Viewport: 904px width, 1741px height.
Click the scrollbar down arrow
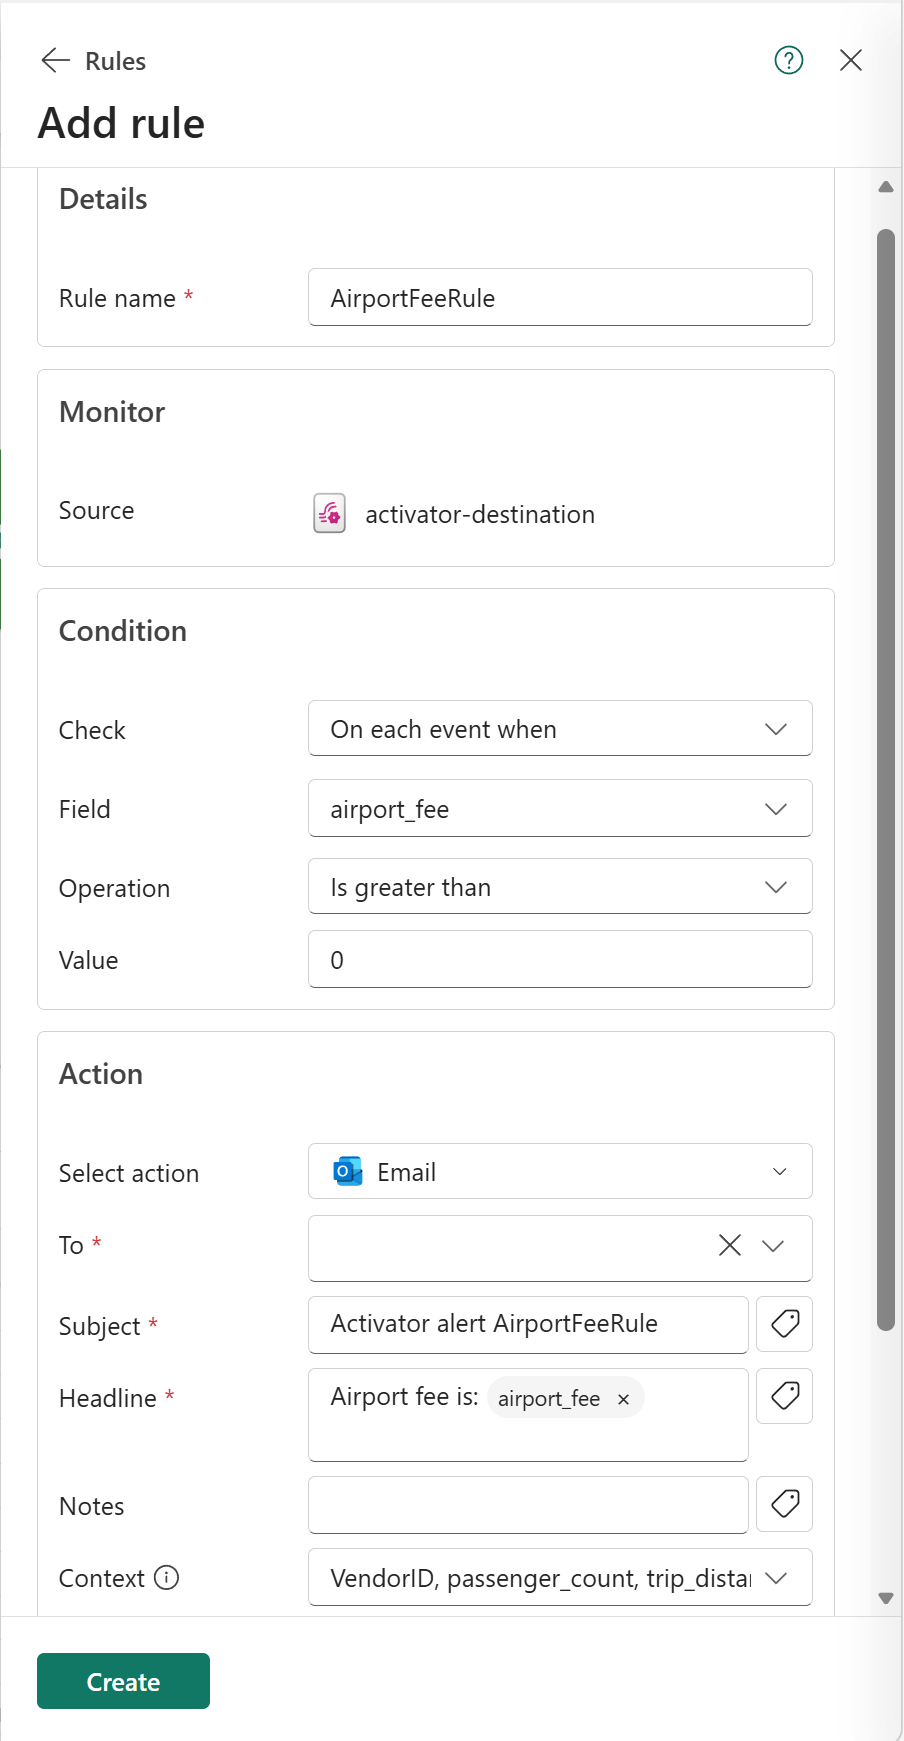point(885,1598)
